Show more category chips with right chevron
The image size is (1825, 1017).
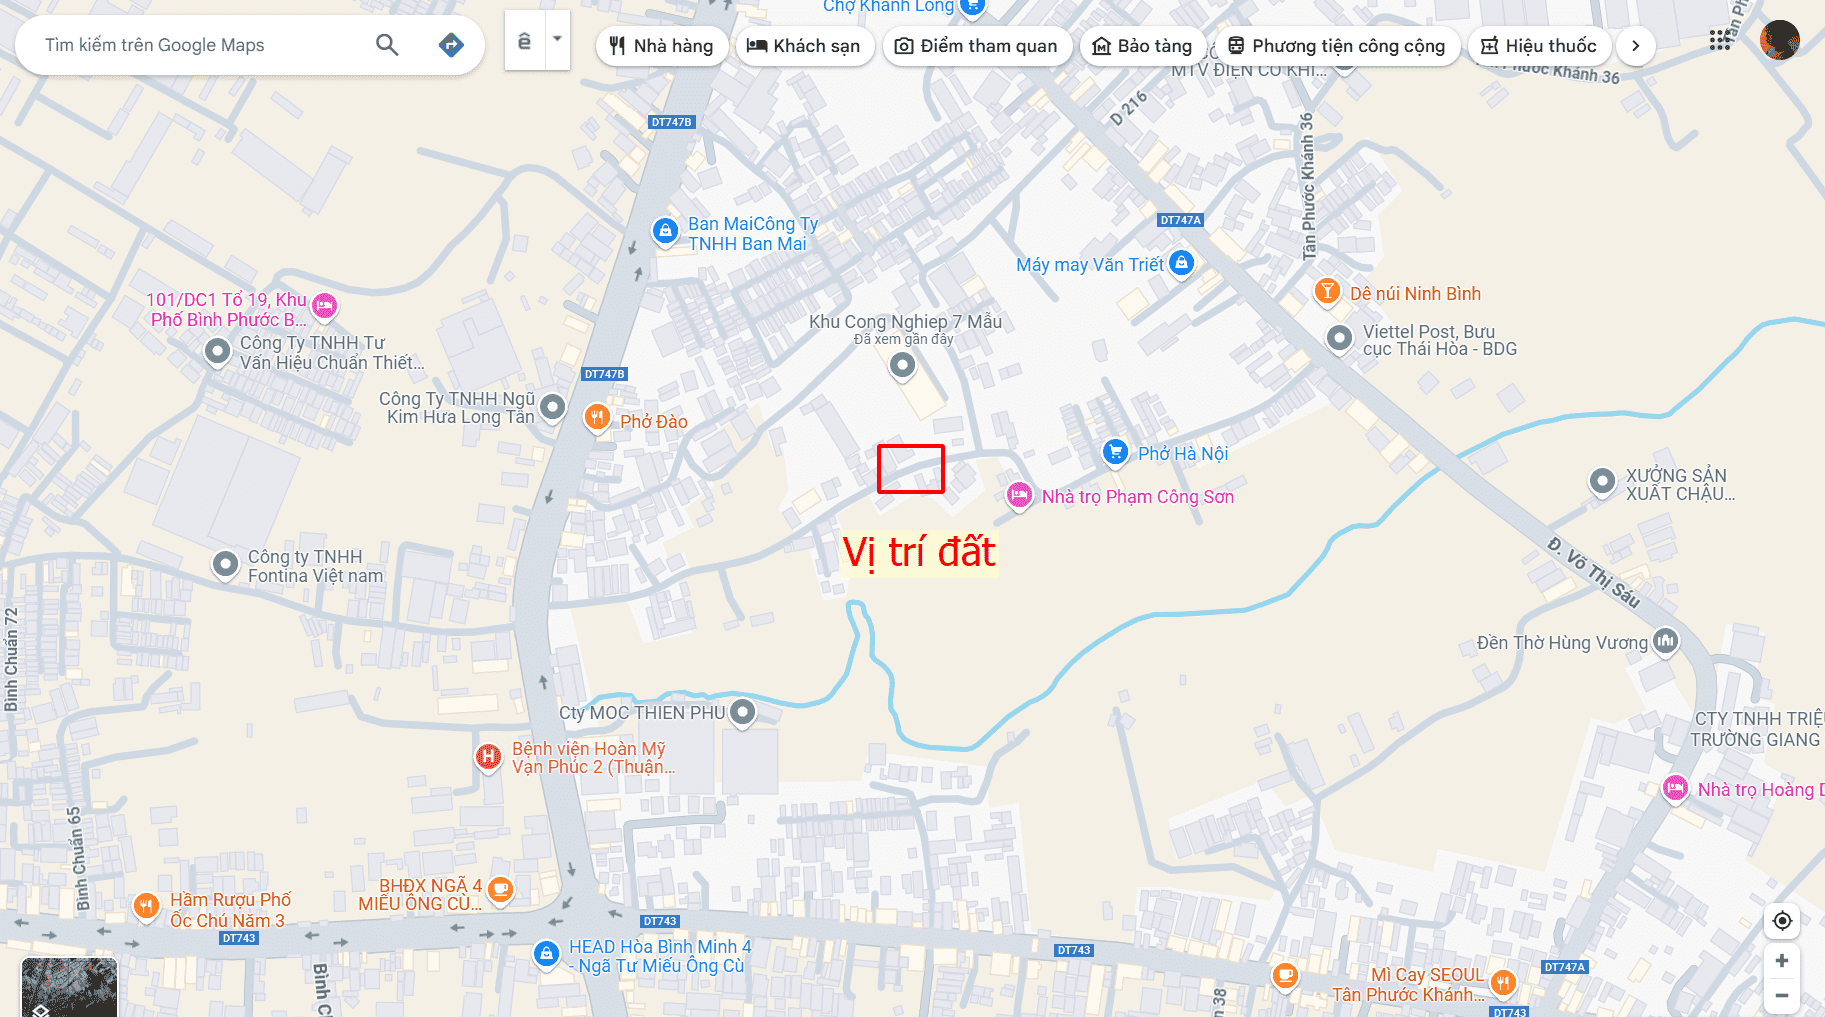coord(1636,46)
